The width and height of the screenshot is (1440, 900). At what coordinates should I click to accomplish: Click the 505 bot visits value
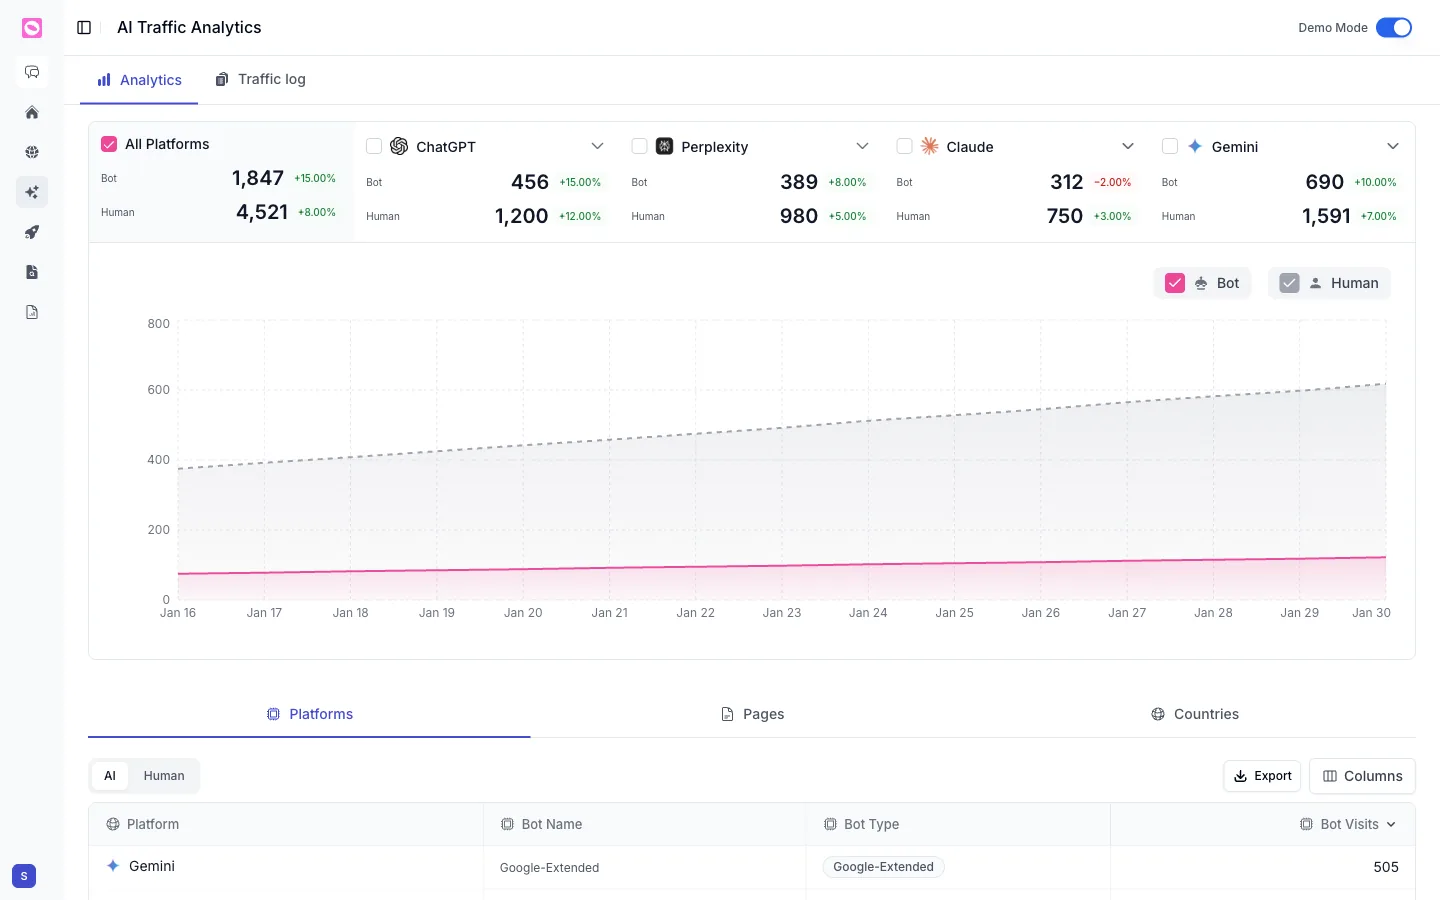click(1386, 867)
